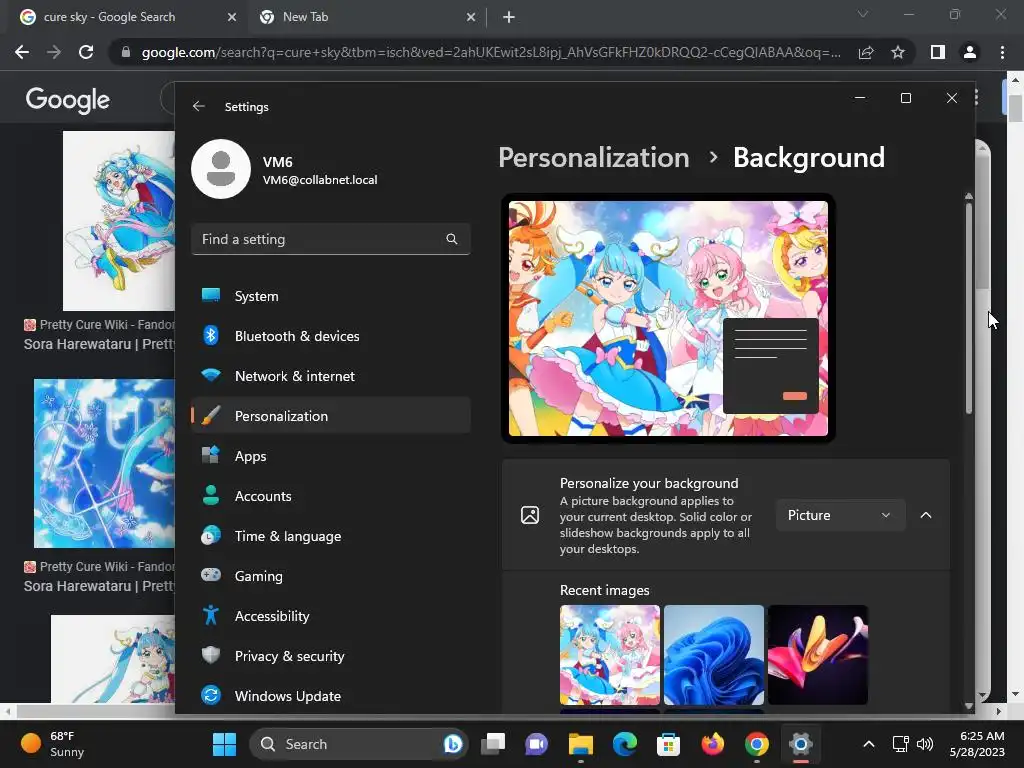Viewport: 1024px width, 768px height.
Task: Open Microsoft Store from taskbar
Action: (668, 744)
